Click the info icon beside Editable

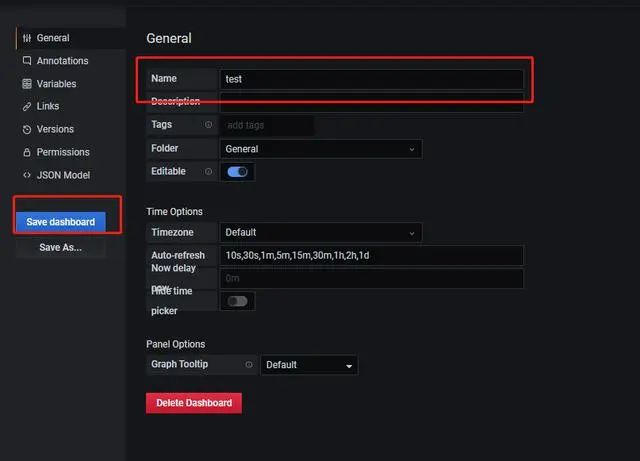(x=209, y=172)
